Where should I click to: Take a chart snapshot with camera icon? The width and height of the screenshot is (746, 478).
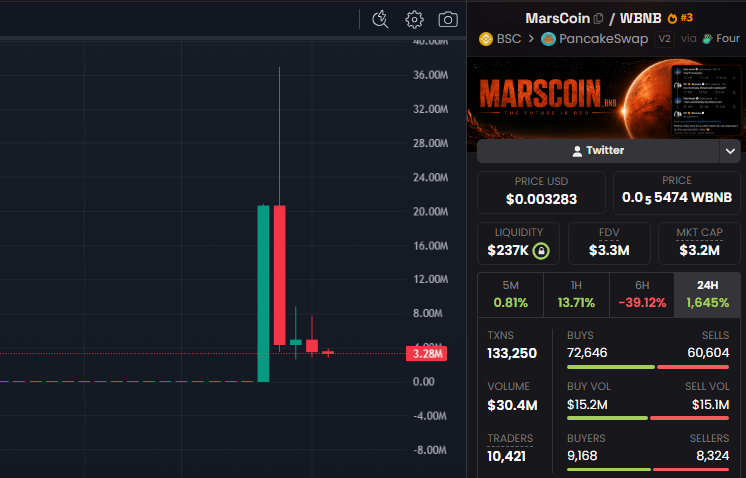pos(448,20)
